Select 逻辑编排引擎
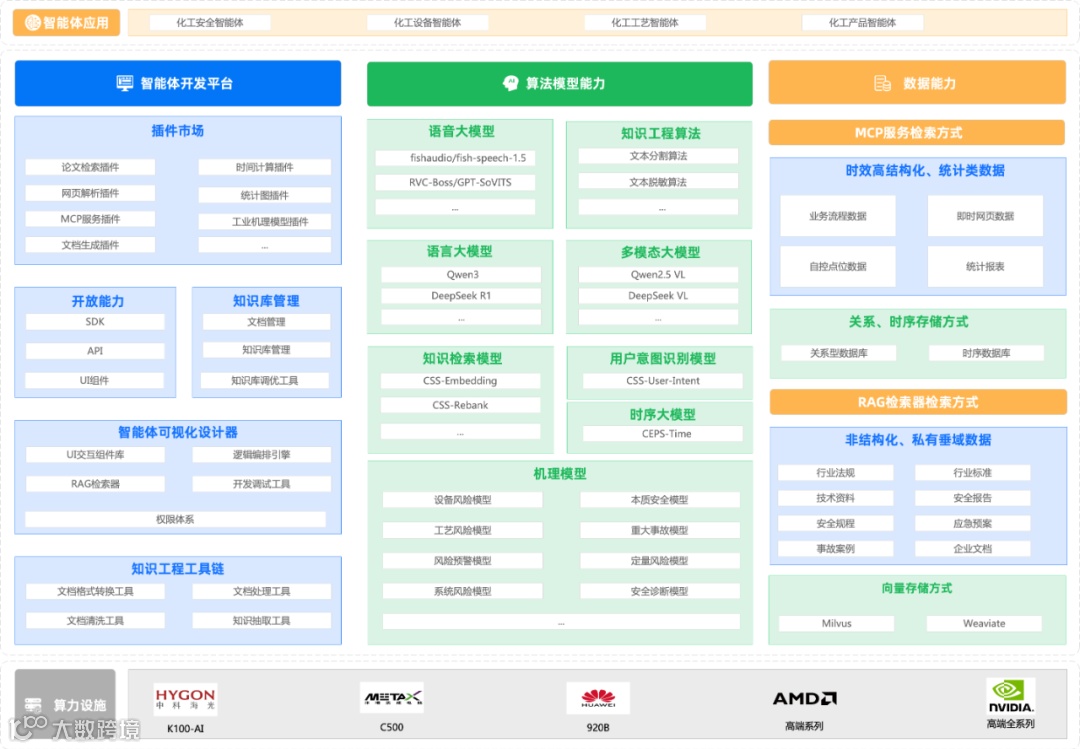Viewport: 1080px width, 749px height. [262, 455]
